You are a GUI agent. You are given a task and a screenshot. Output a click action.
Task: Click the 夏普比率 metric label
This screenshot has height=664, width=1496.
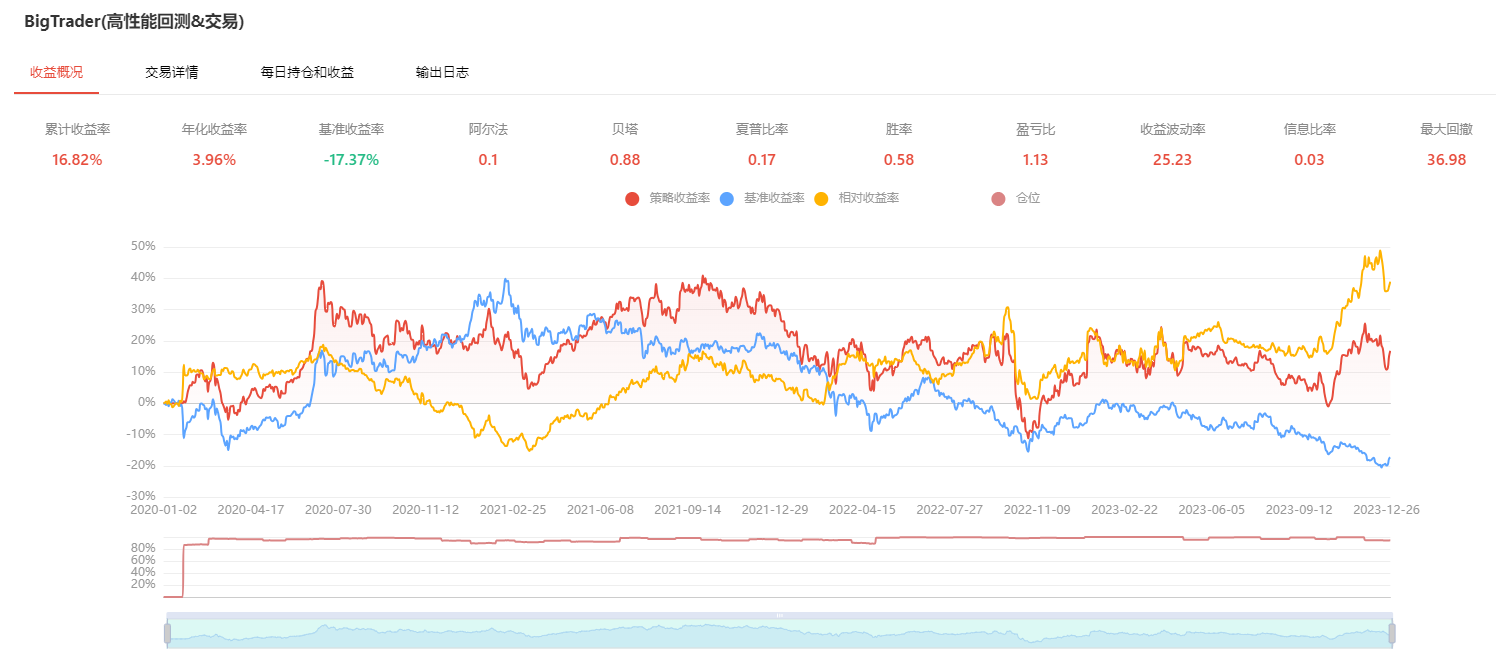click(762, 130)
